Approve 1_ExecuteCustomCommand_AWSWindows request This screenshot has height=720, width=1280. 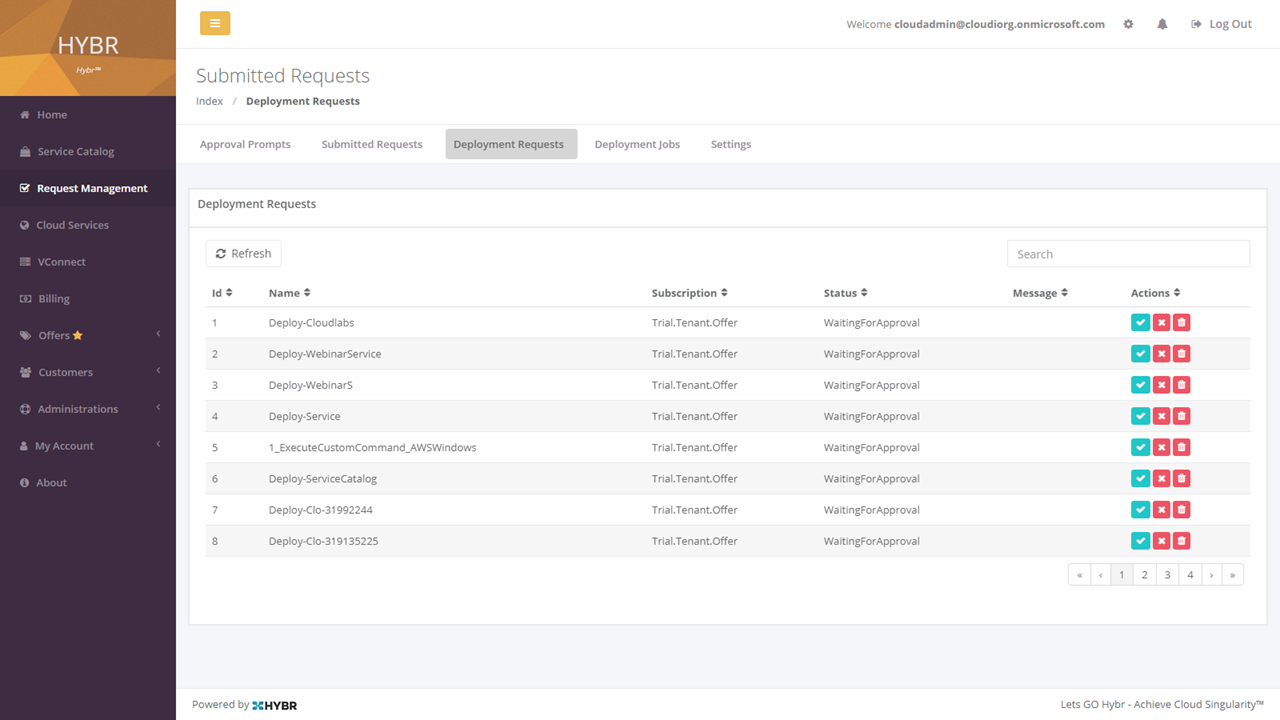coord(1140,447)
